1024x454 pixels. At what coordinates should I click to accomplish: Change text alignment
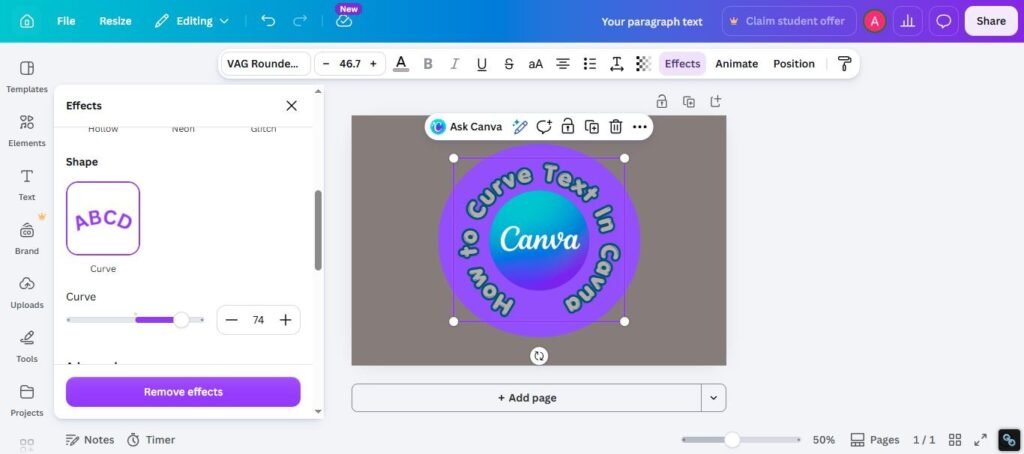pyautogui.click(x=563, y=63)
